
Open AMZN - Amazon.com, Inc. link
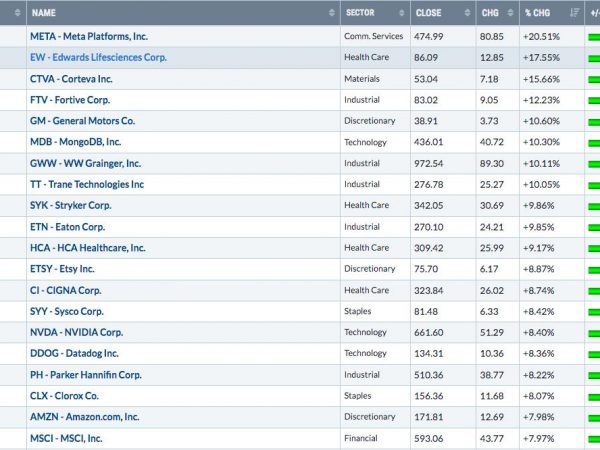85,417
